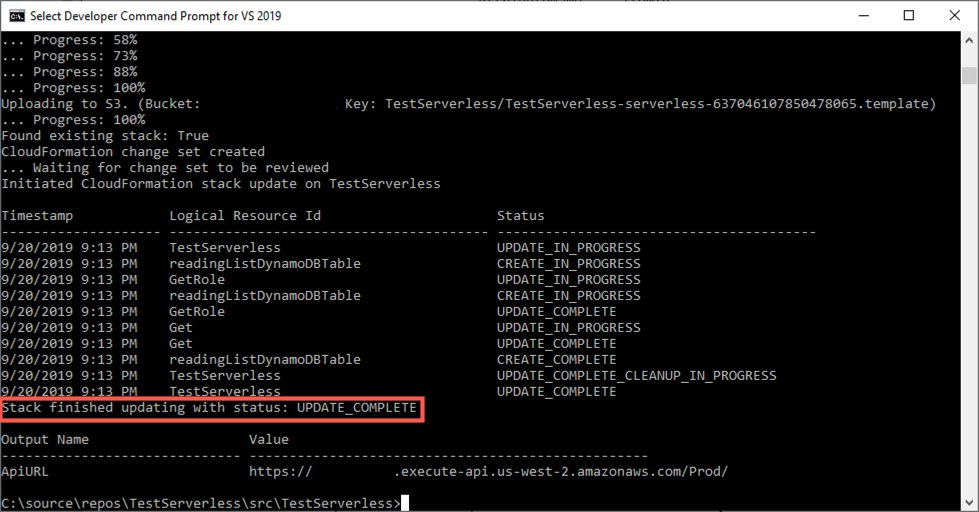Click 'Get' resource with UPDATE_IN_PROGRESS status

181,328
